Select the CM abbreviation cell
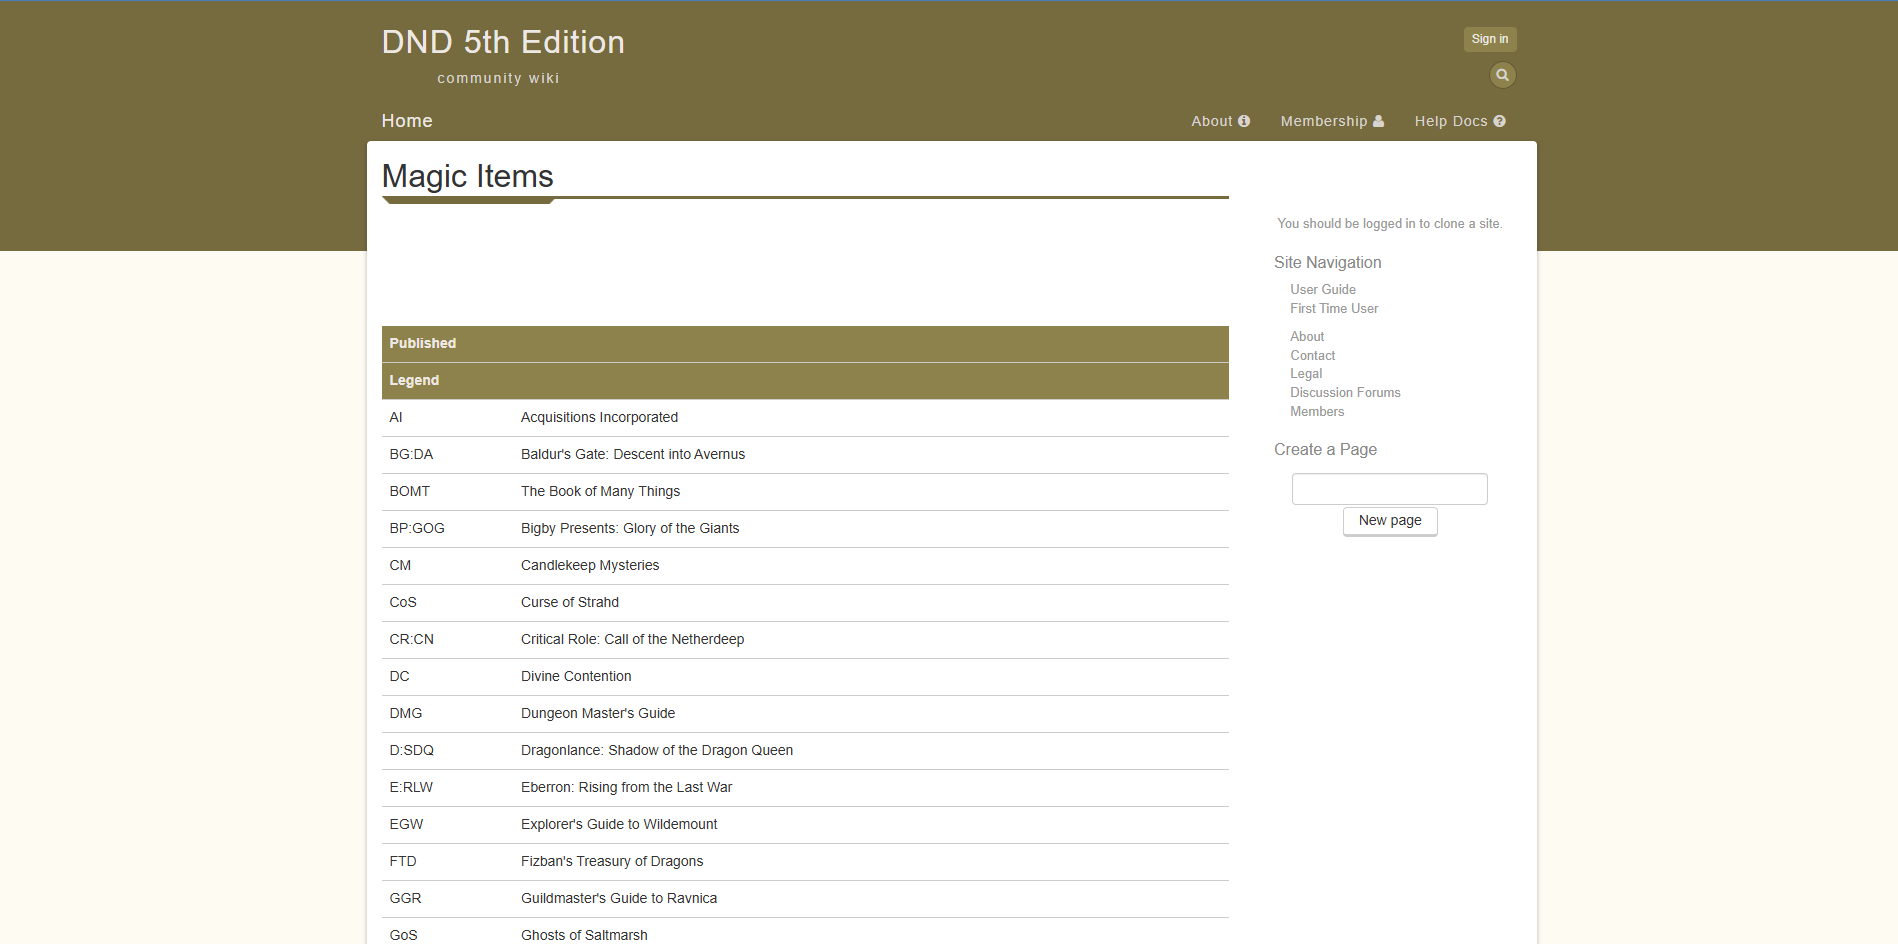Screen dimensions: 1898x944 click(447, 566)
